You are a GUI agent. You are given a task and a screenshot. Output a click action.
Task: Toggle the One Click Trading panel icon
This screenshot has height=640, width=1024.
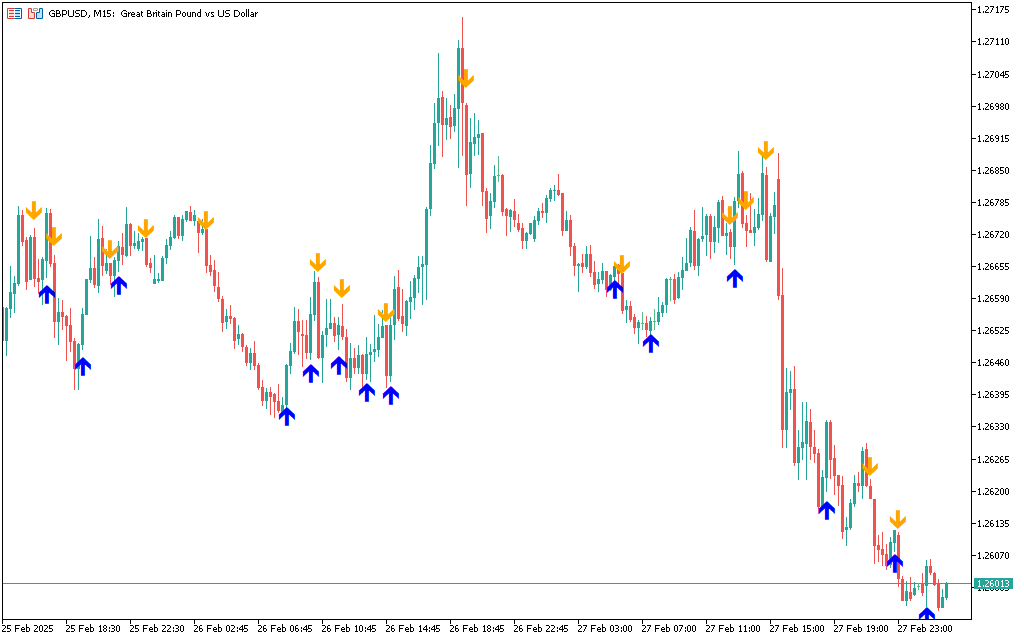(x=35, y=14)
